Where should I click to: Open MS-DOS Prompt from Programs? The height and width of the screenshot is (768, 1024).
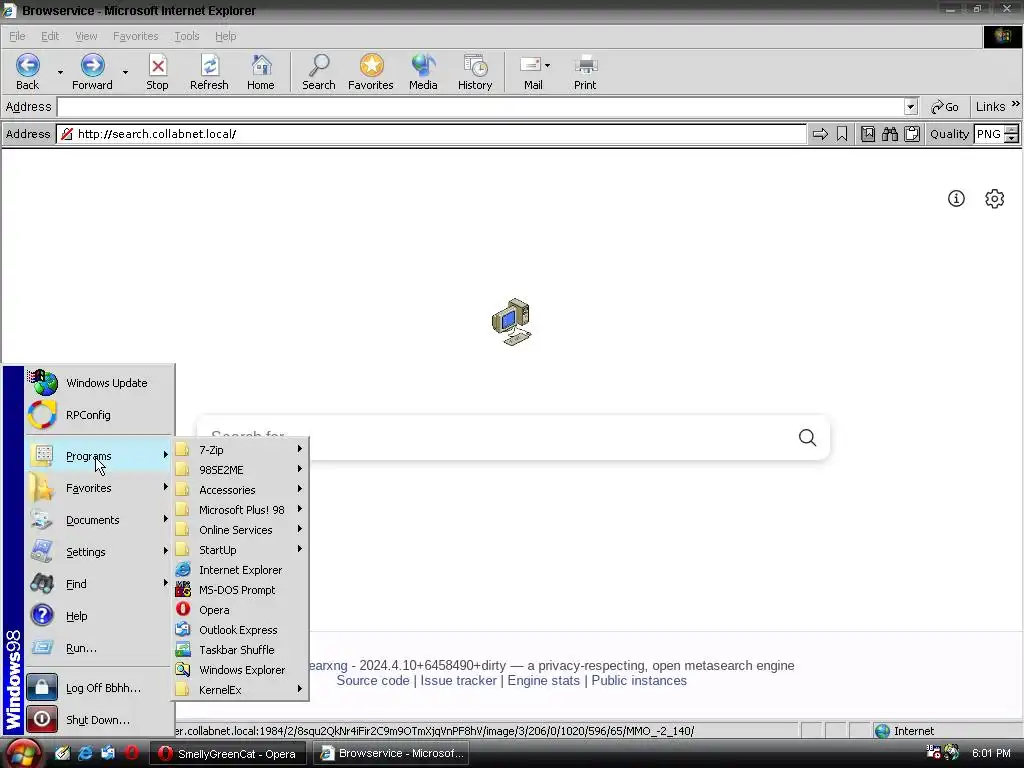tap(240, 590)
